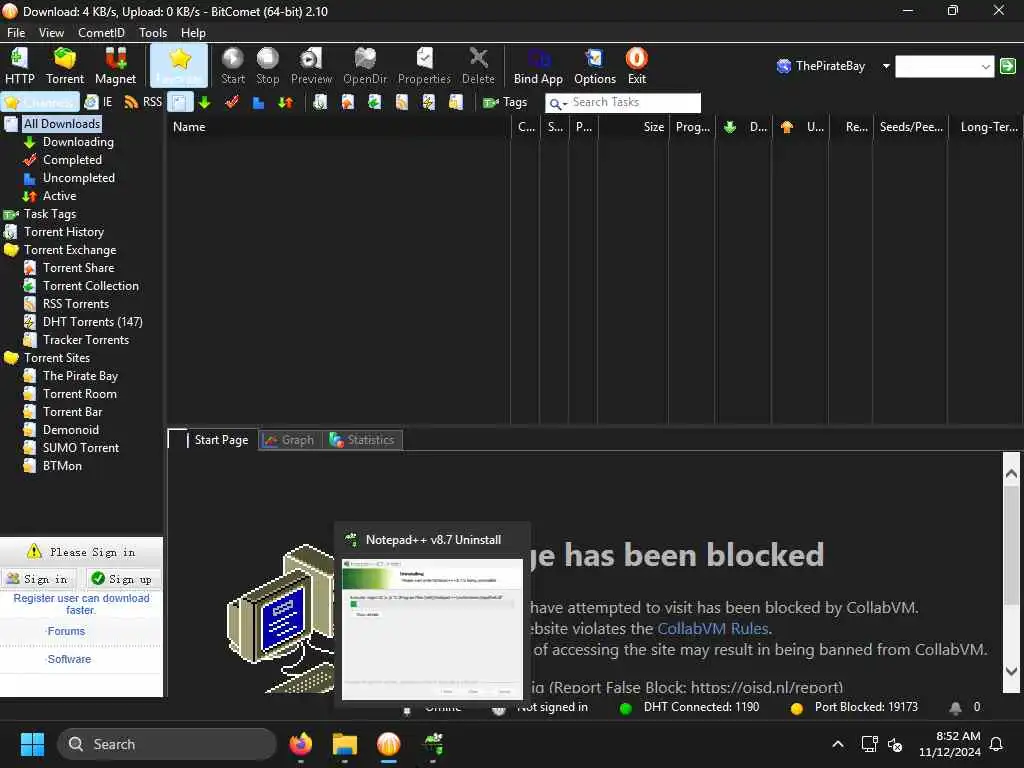Switch to the Graph tab

(289, 440)
